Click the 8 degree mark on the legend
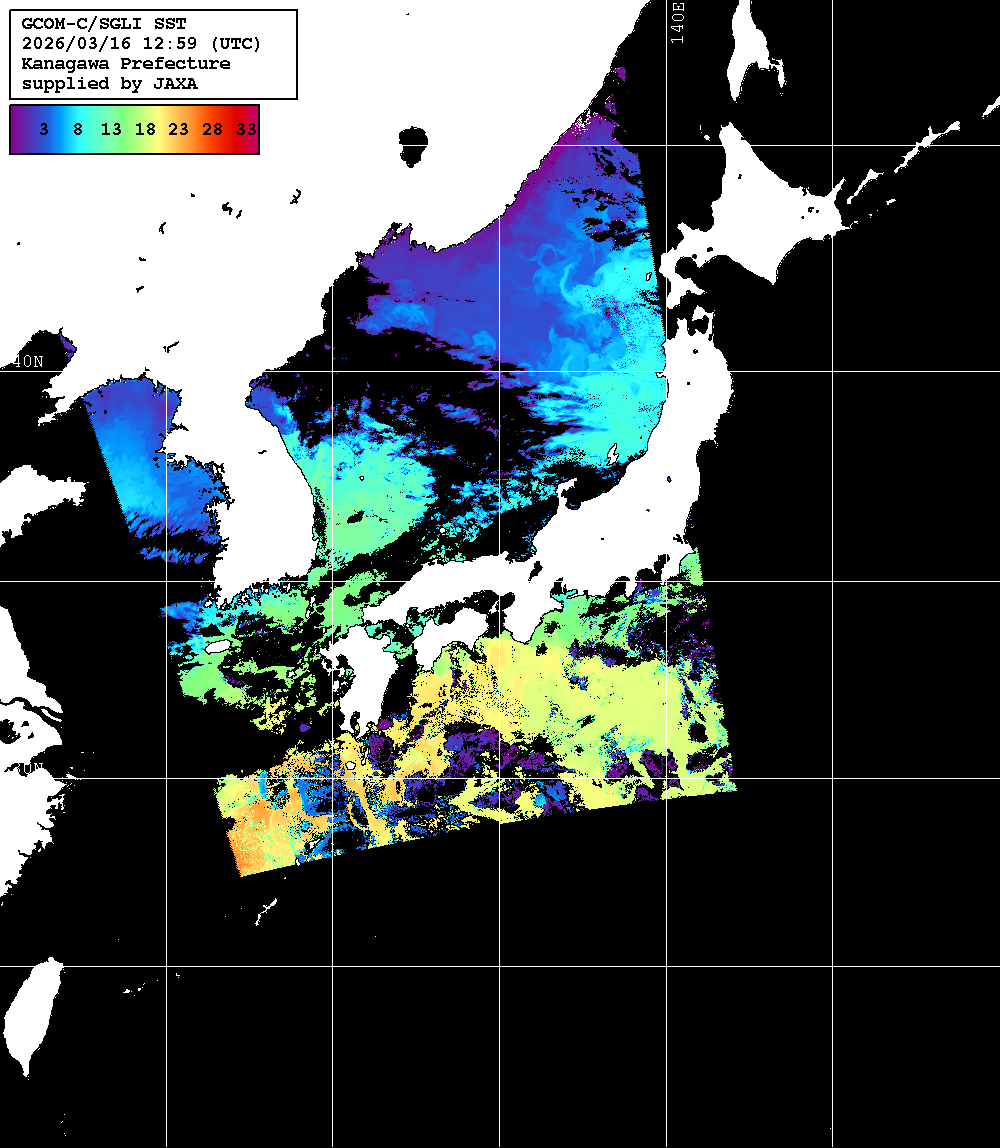This screenshot has width=1000, height=1148. pos(77,129)
